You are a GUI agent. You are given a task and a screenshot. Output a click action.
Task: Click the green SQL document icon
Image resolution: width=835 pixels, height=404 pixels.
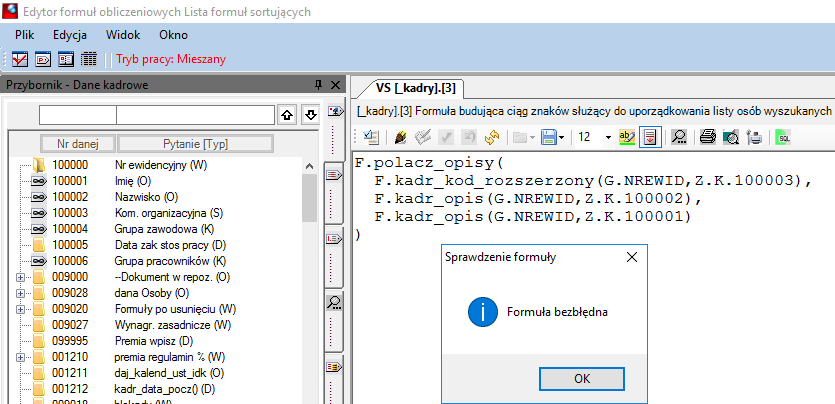pos(783,137)
